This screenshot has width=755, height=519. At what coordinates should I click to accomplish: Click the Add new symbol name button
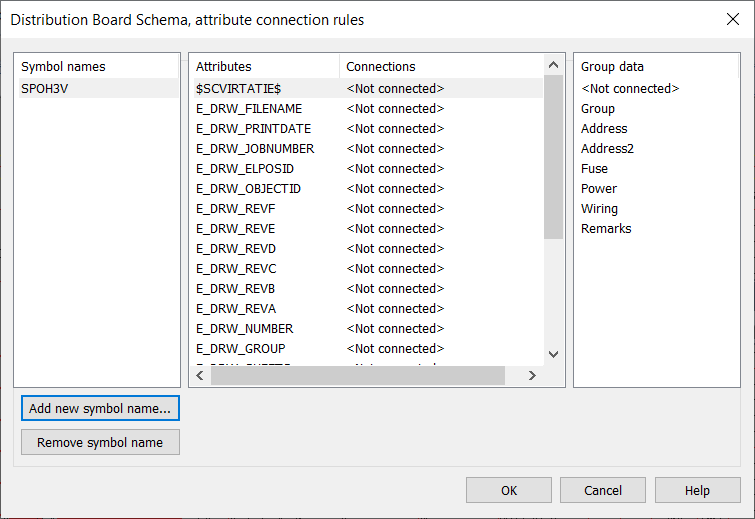(100, 408)
